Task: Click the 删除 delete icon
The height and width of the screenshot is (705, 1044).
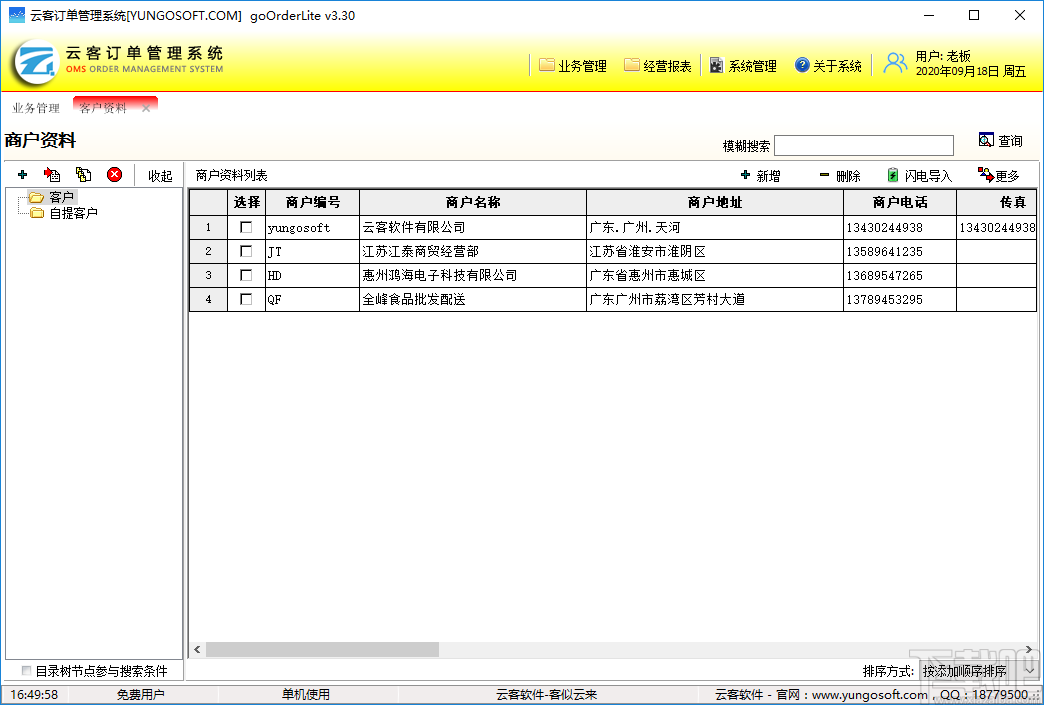Action: point(838,175)
